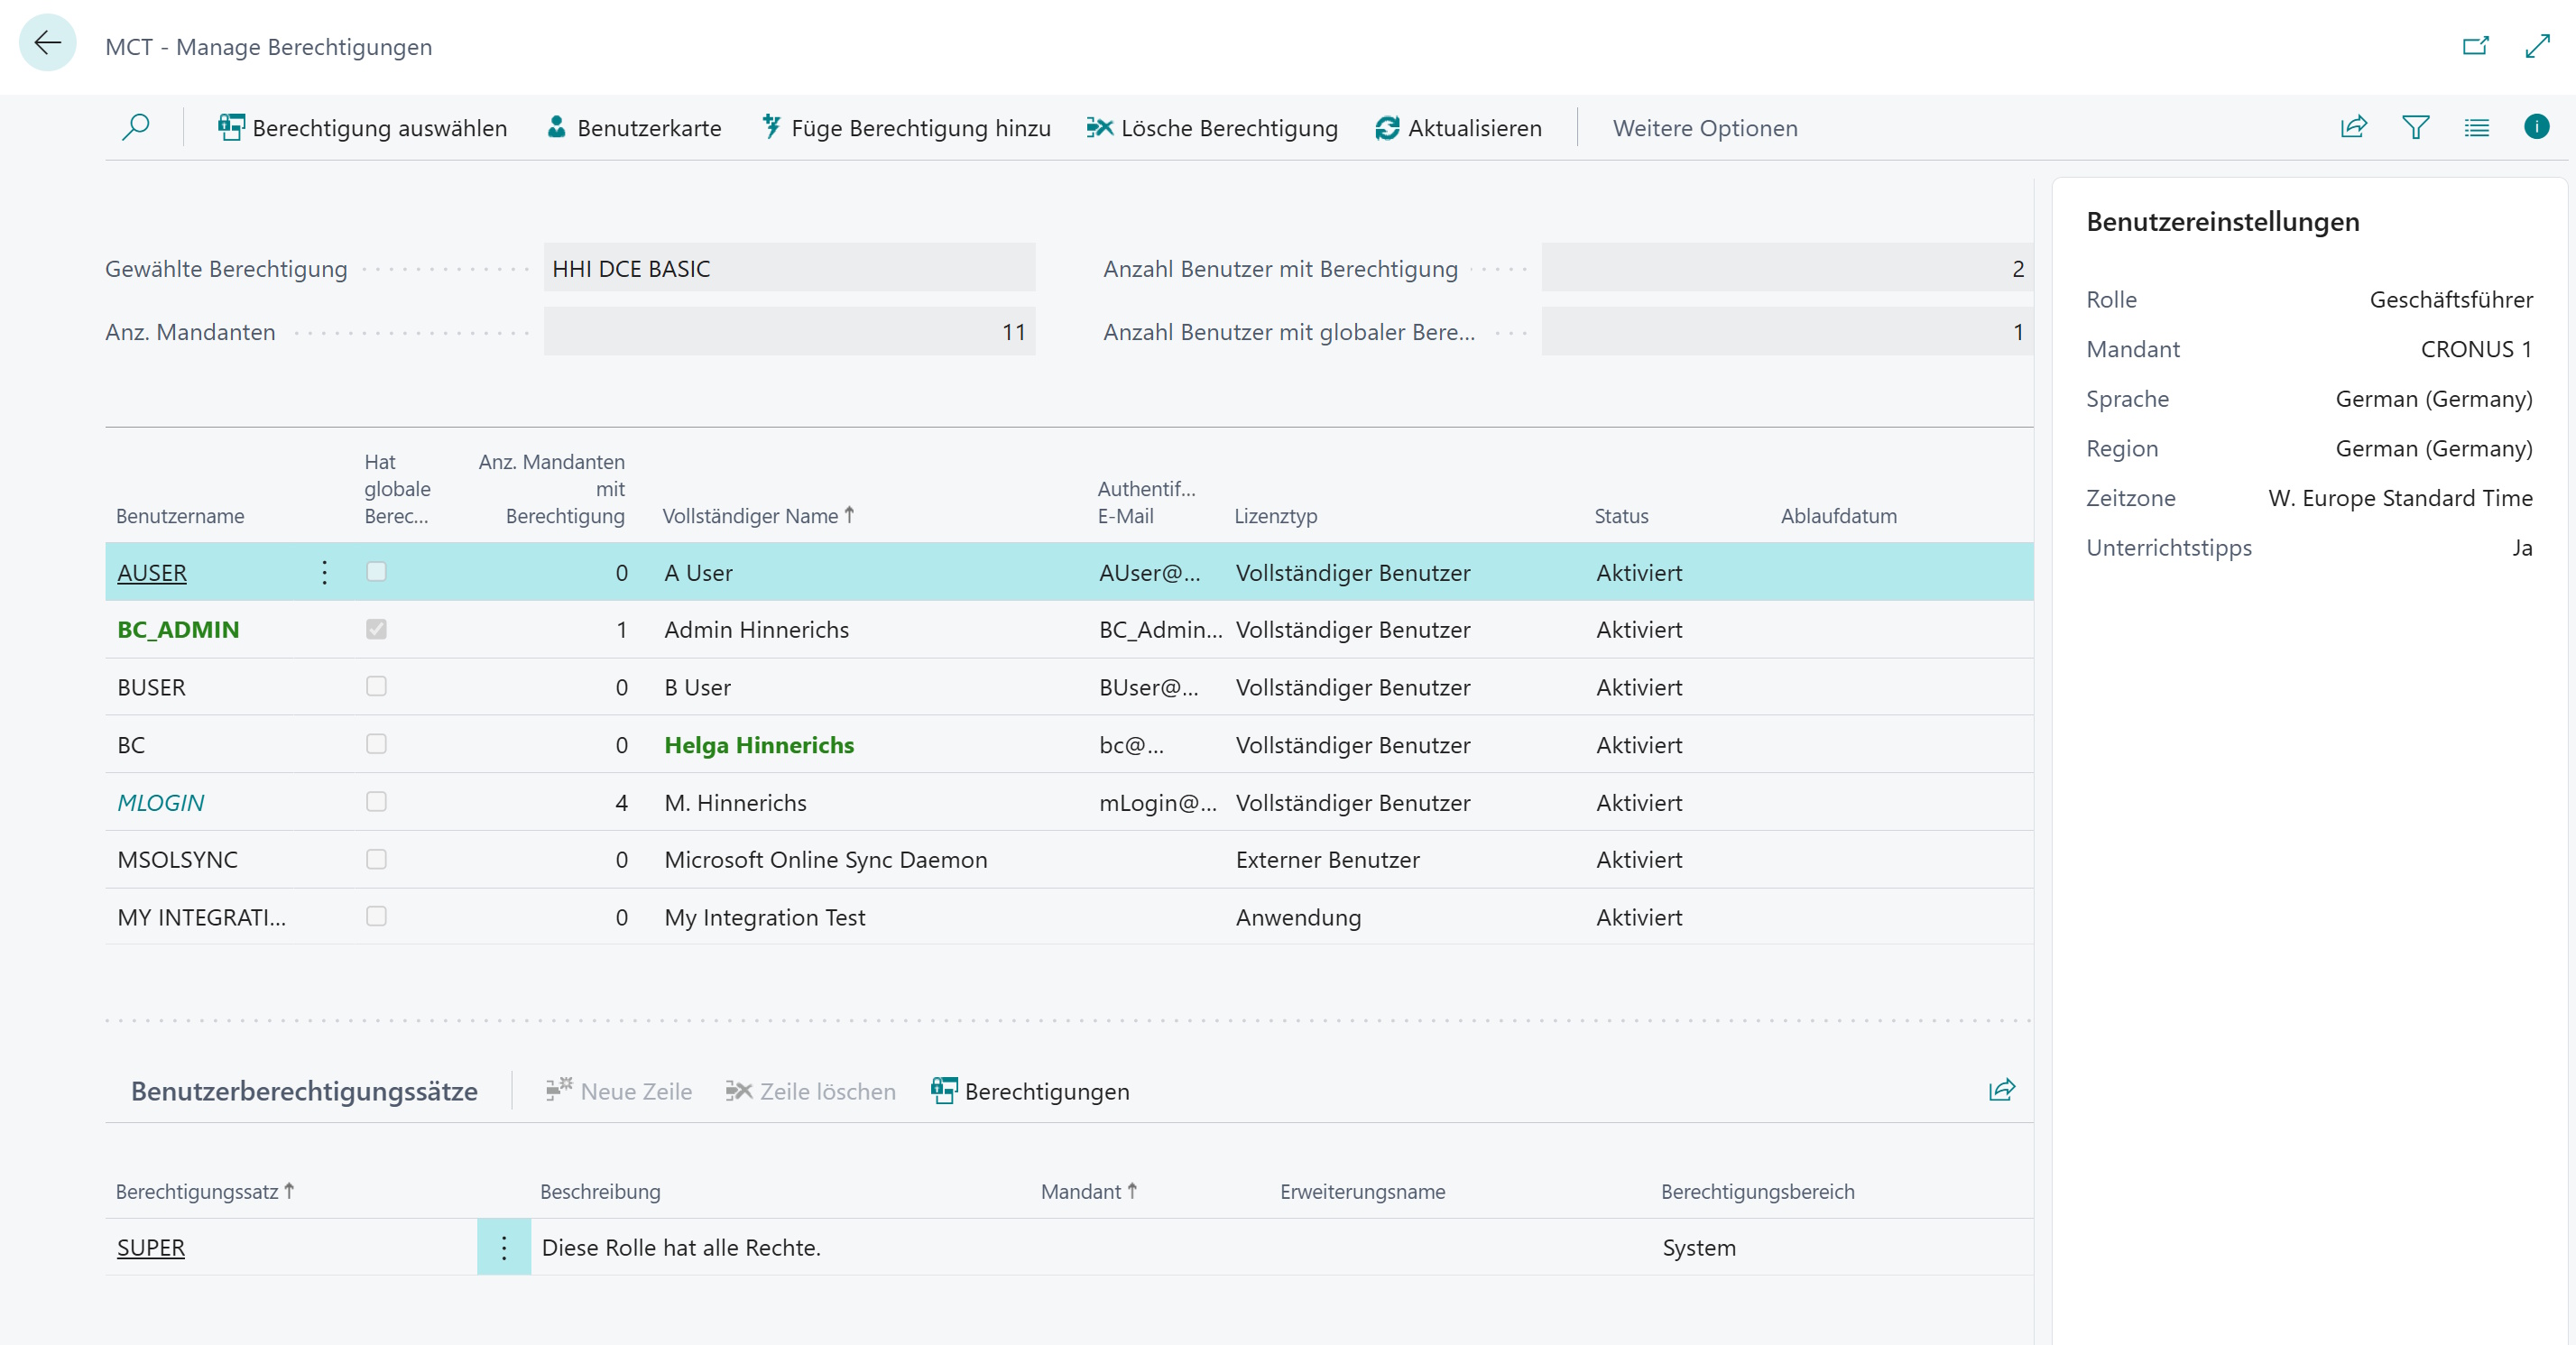Viewport: 2576px width, 1345px height.
Task: Expand page to full view icon
Action: coord(2537,46)
